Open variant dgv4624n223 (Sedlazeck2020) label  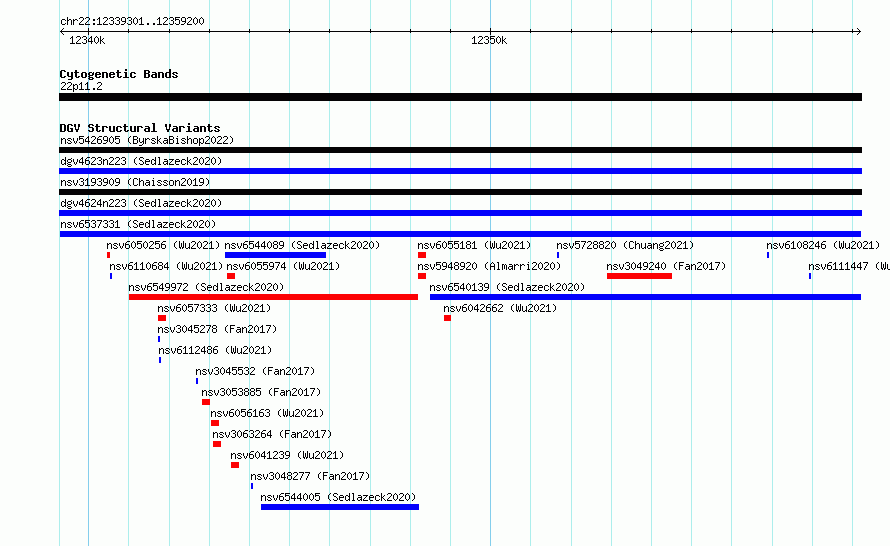(x=141, y=203)
